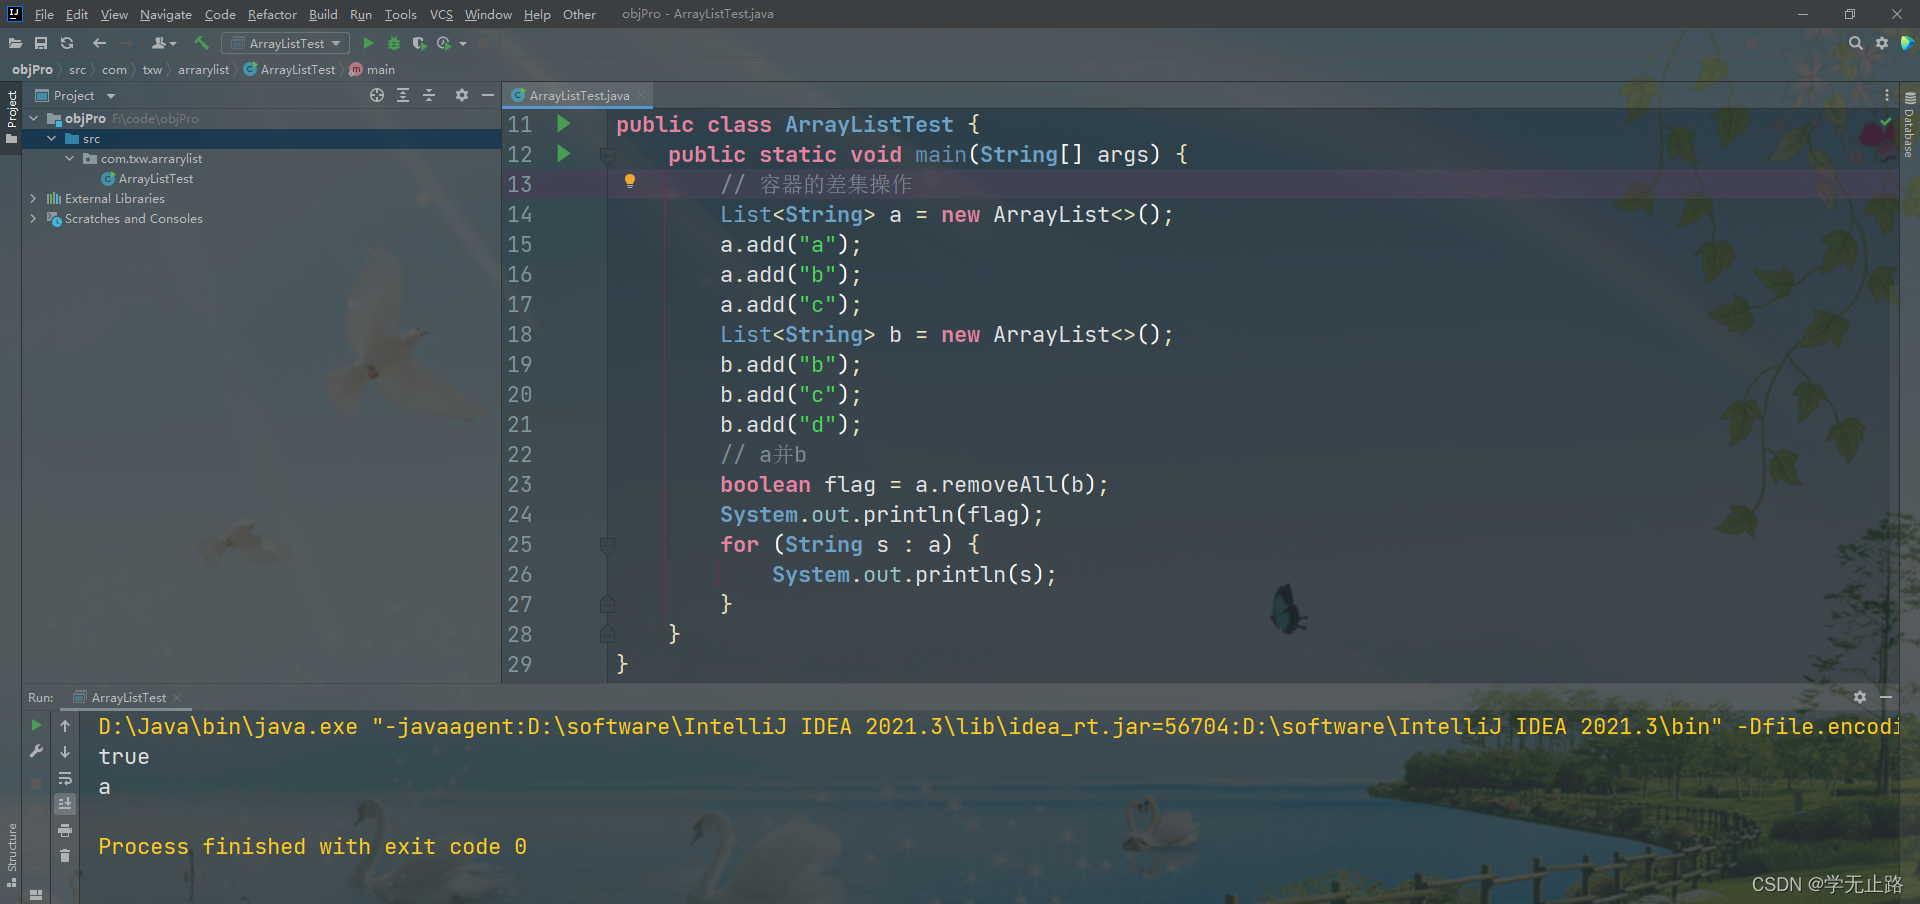Toggle Soft-Wrap in the Run console
Image resolution: width=1920 pixels, height=904 pixels.
65,778
